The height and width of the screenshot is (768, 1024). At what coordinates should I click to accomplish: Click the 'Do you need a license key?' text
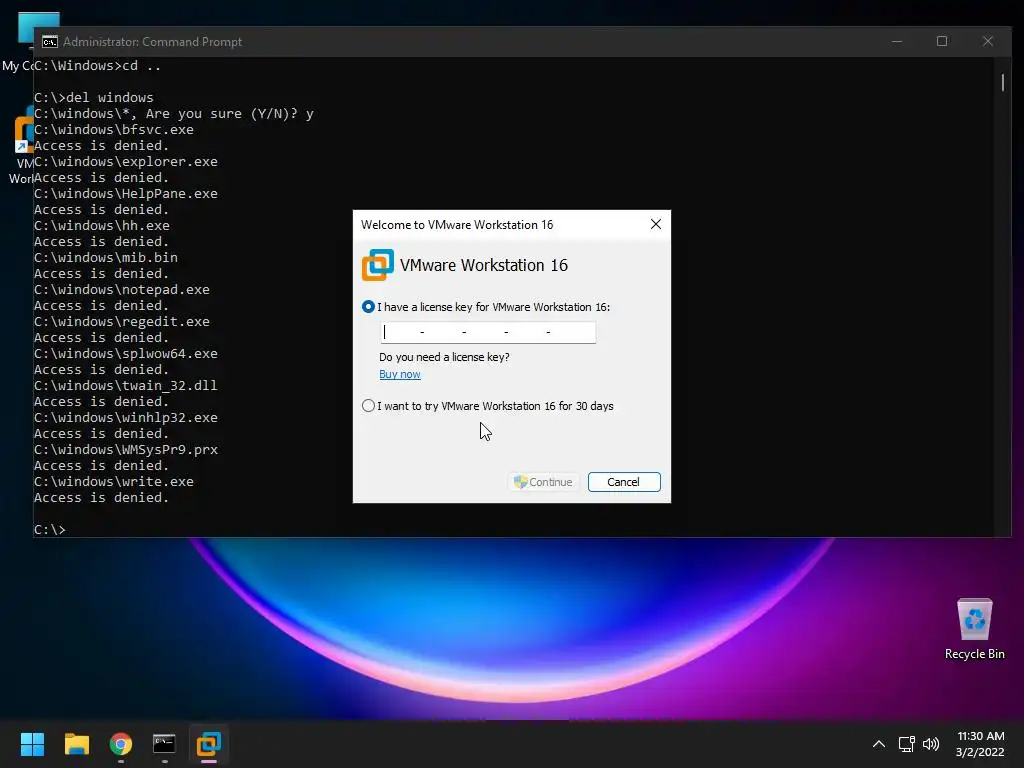[x=444, y=357]
